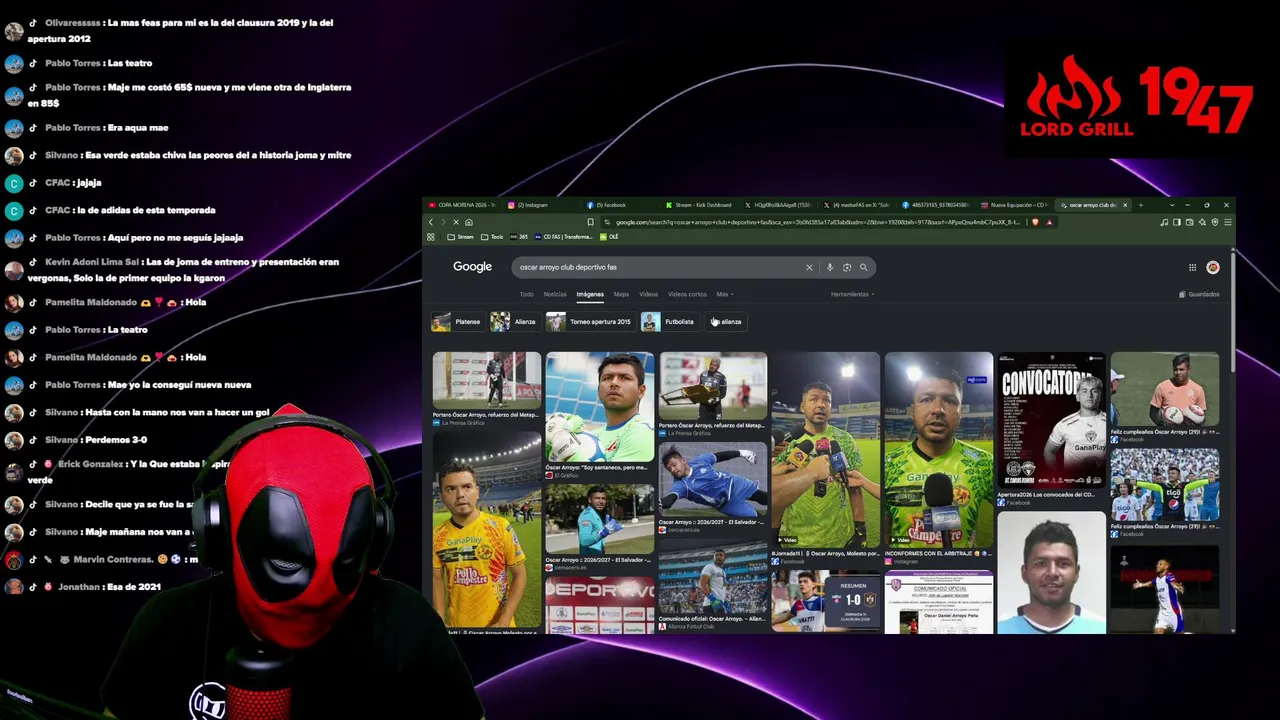Open the RESUMEN 1-0 video thumbnail
This screenshot has height=720, width=1280.
click(826, 603)
